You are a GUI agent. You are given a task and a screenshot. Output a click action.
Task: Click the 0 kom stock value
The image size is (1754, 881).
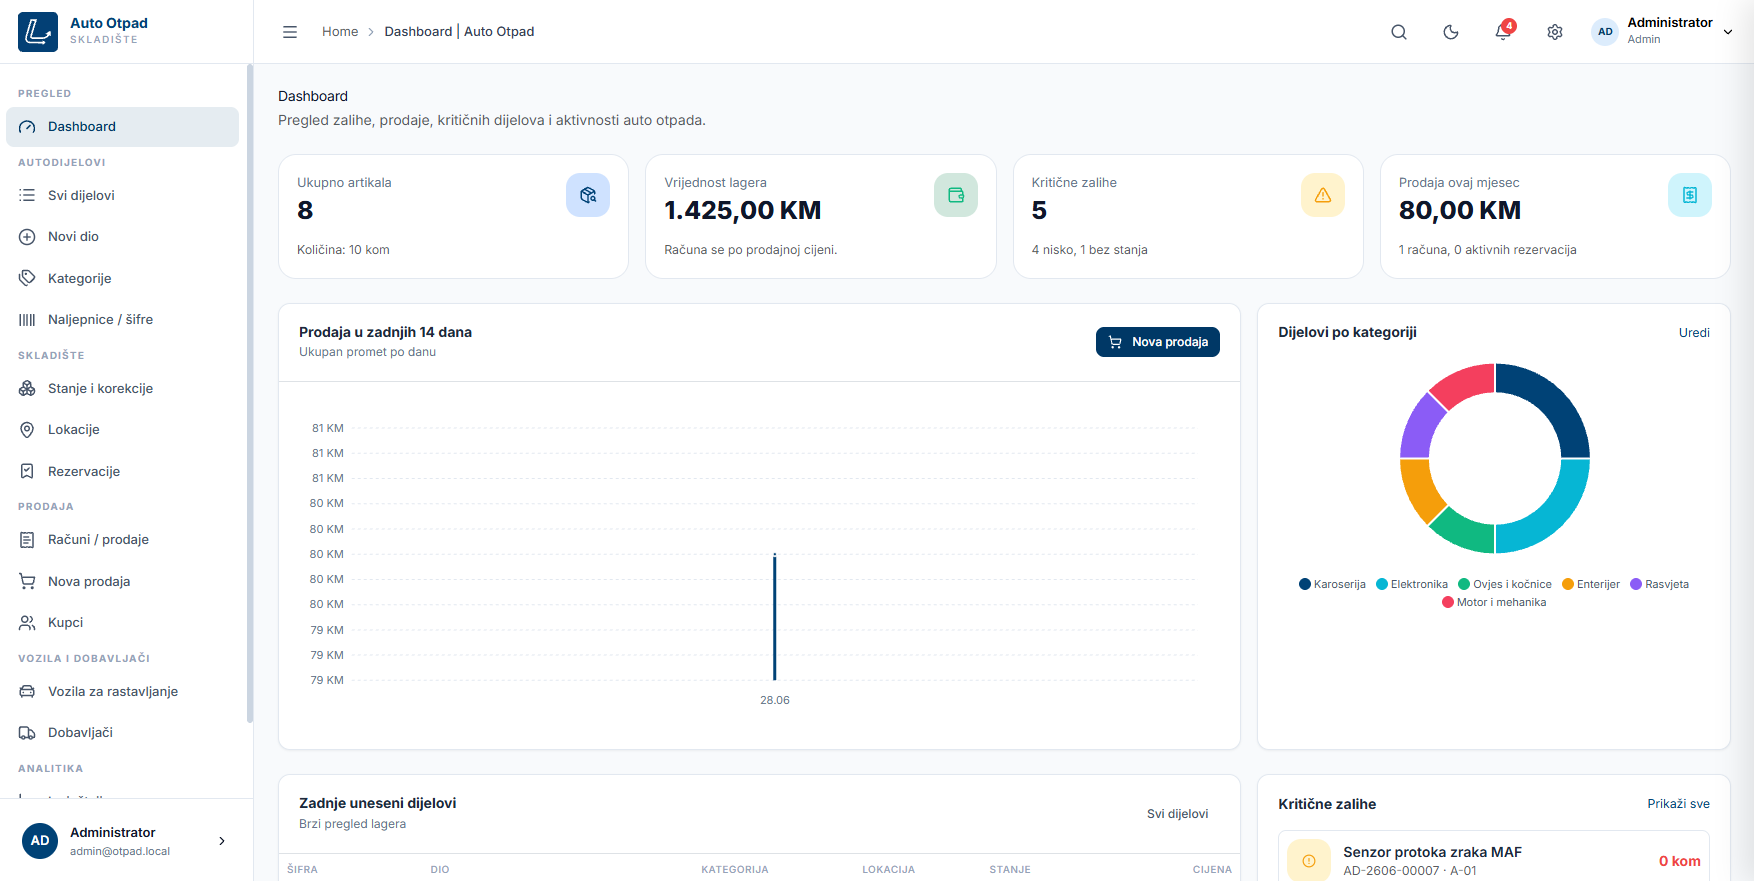pyautogui.click(x=1679, y=862)
